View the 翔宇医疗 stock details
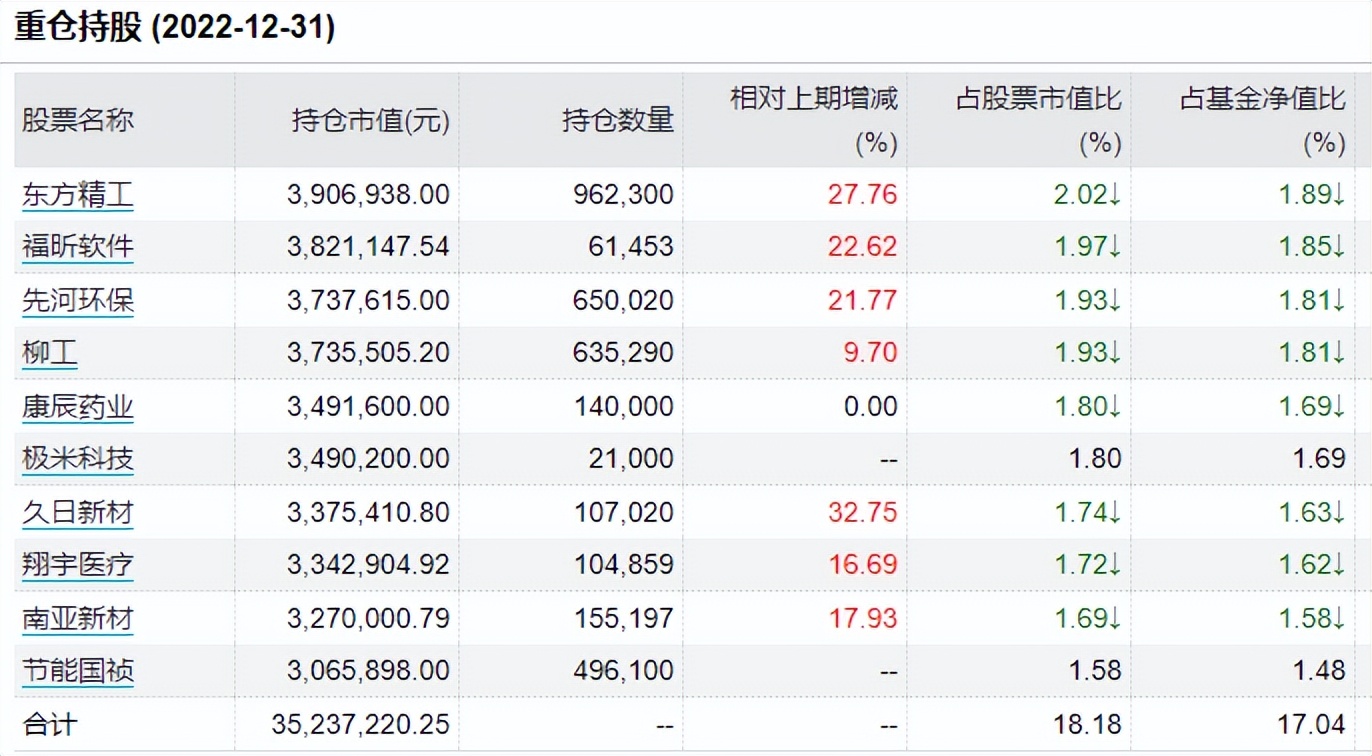1372x756 pixels. pos(76,565)
